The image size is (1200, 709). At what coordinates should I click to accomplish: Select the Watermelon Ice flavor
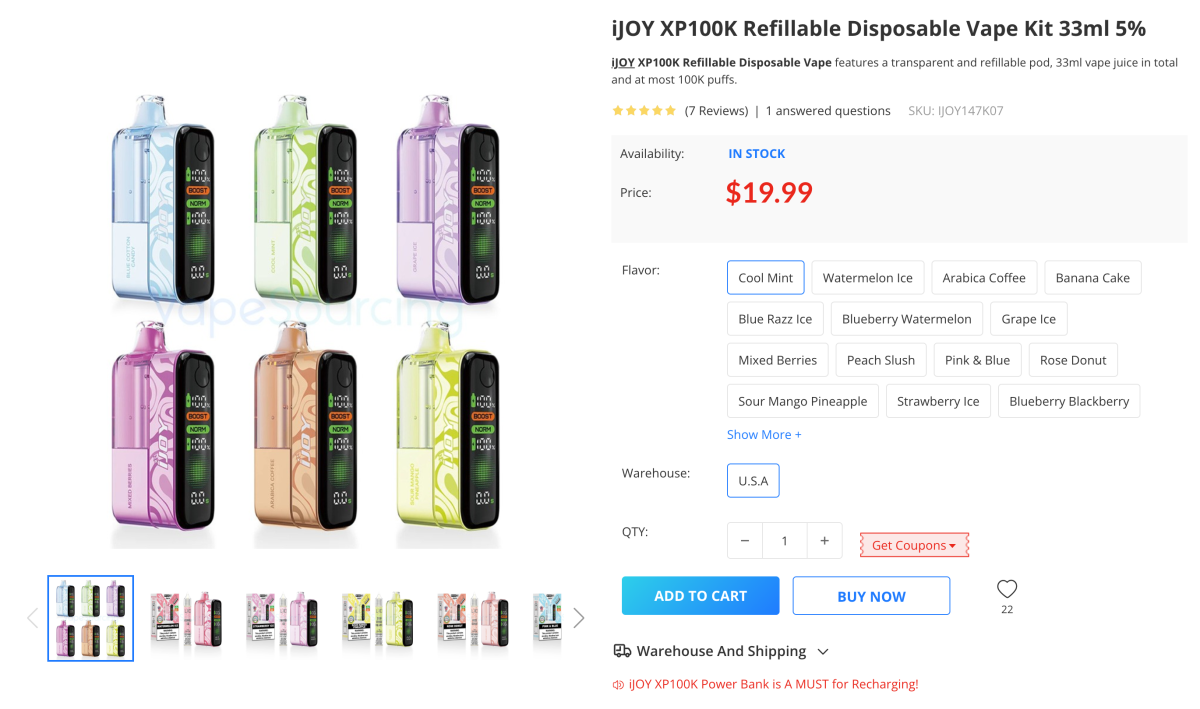(x=868, y=277)
